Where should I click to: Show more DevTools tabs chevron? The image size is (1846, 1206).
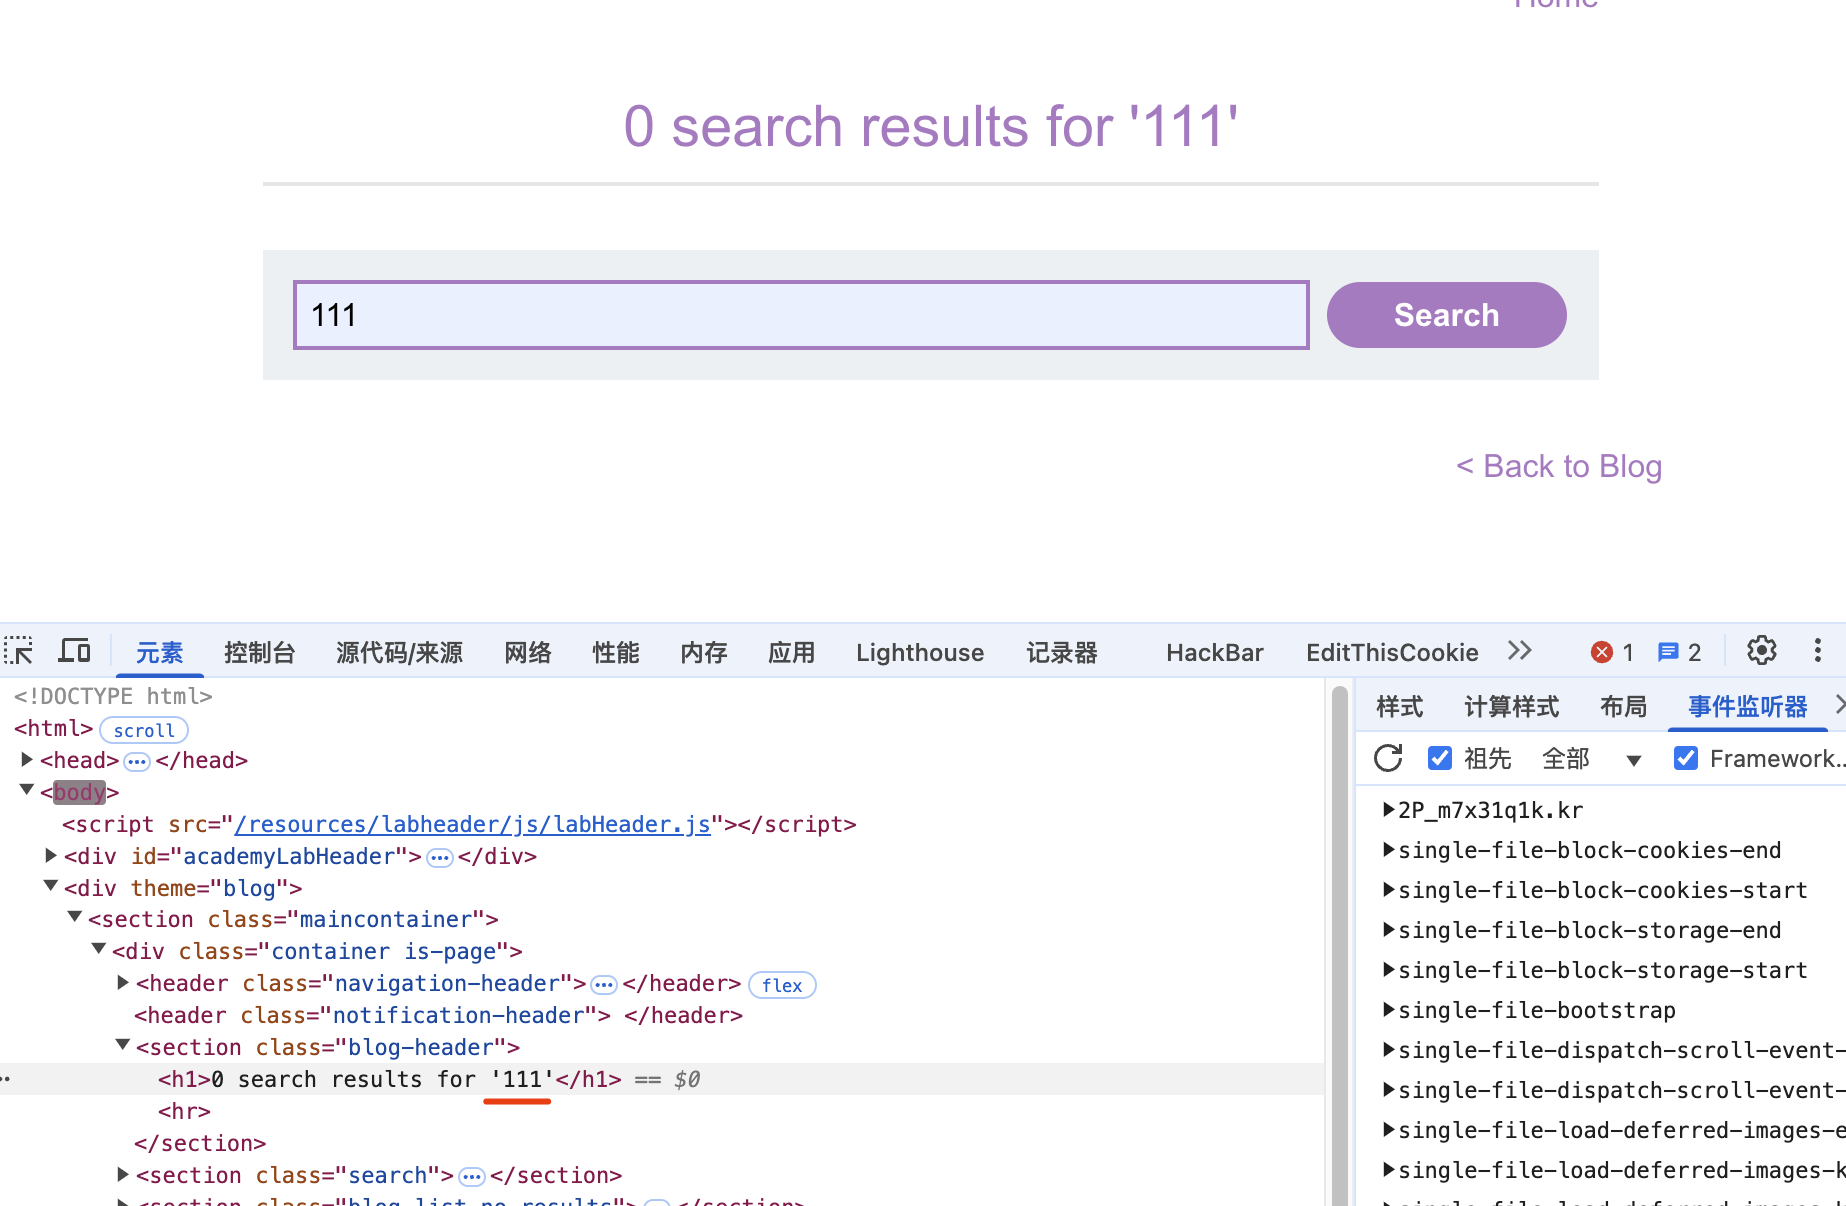1519,651
